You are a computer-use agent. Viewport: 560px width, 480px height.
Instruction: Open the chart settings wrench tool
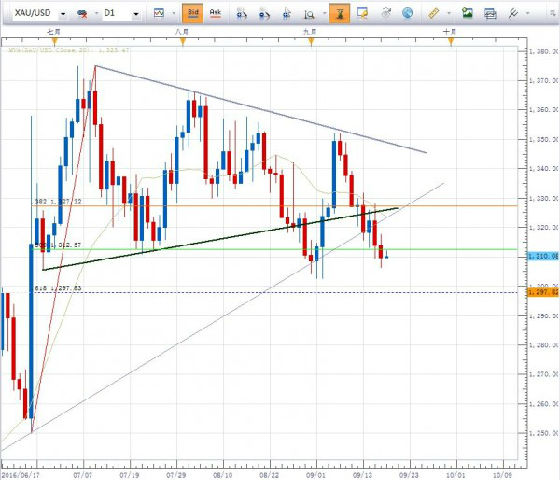pos(513,14)
